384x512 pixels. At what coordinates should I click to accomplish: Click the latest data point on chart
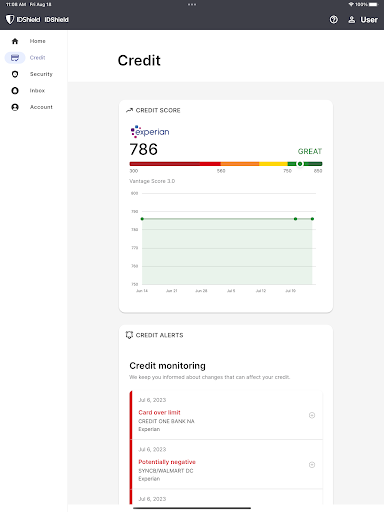tap(312, 219)
